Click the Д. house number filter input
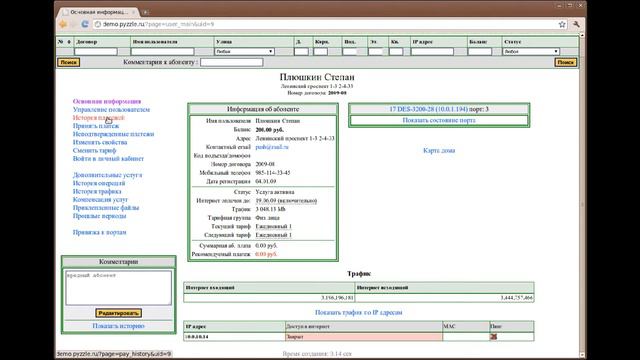640x360 pixels. tap(301, 51)
